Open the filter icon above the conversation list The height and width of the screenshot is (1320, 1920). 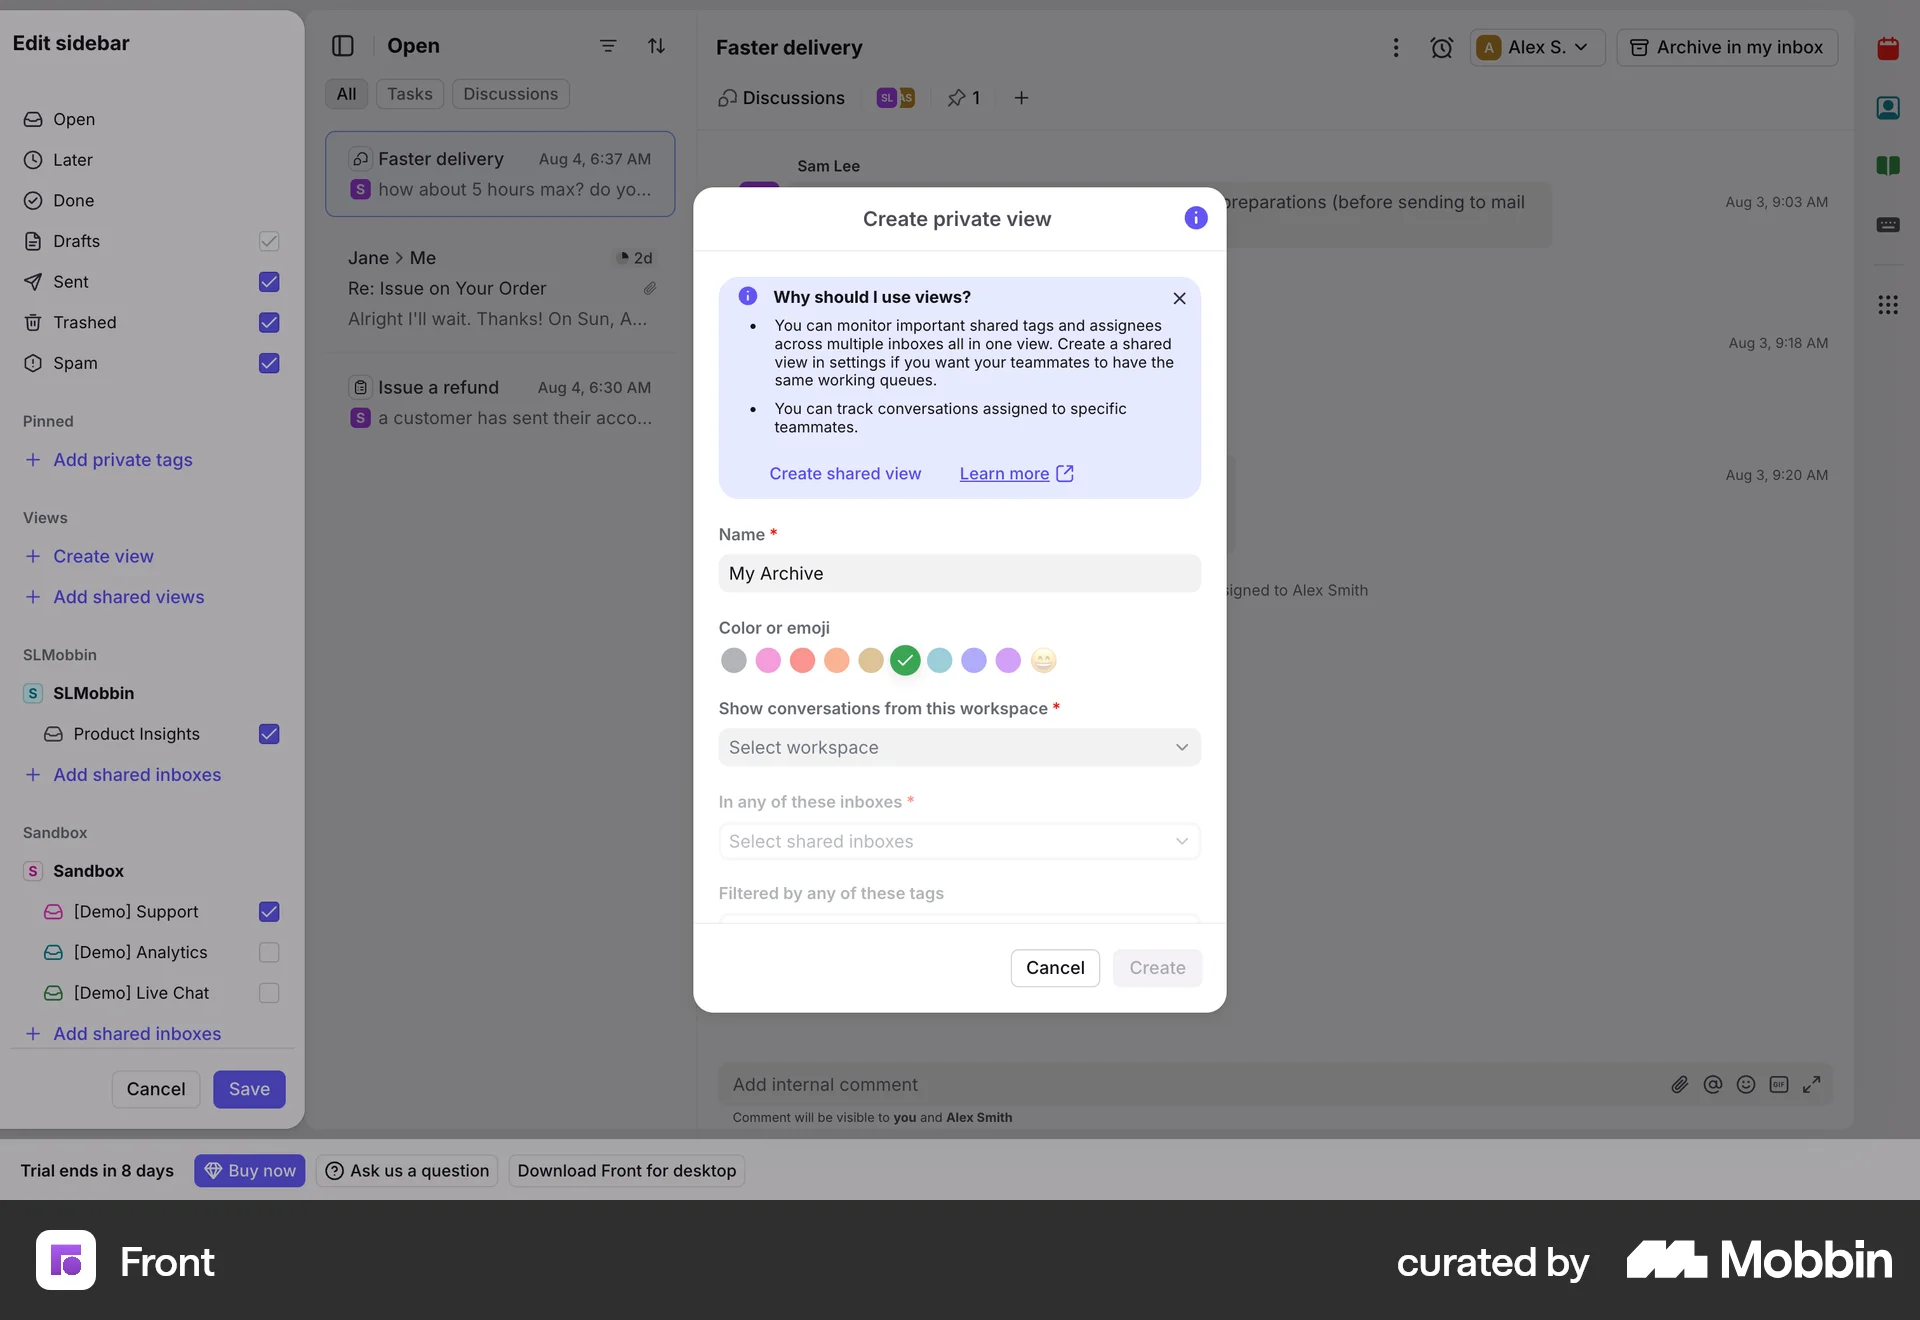point(607,46)
